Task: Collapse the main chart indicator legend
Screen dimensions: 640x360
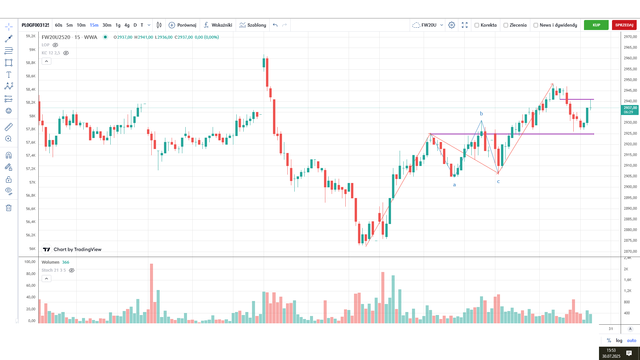Action: pyautogui.click(x=47, y=61)
